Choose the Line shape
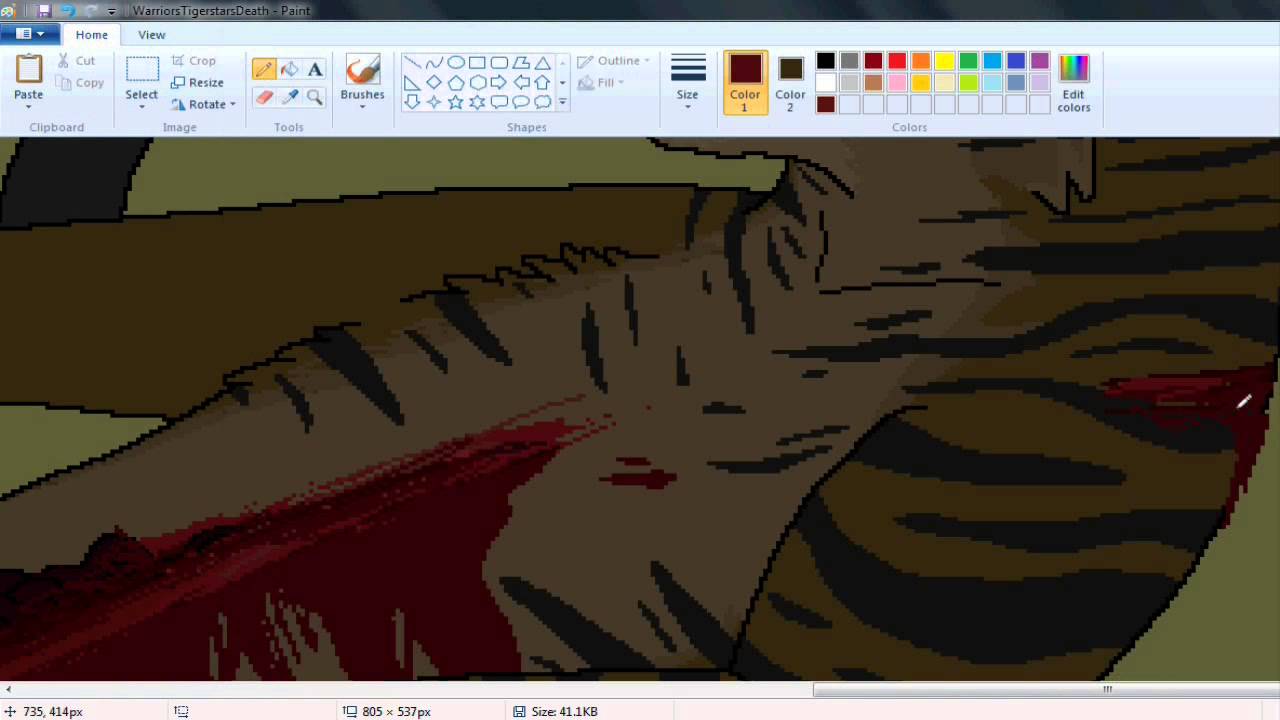1280x720 pixels. 412,62
